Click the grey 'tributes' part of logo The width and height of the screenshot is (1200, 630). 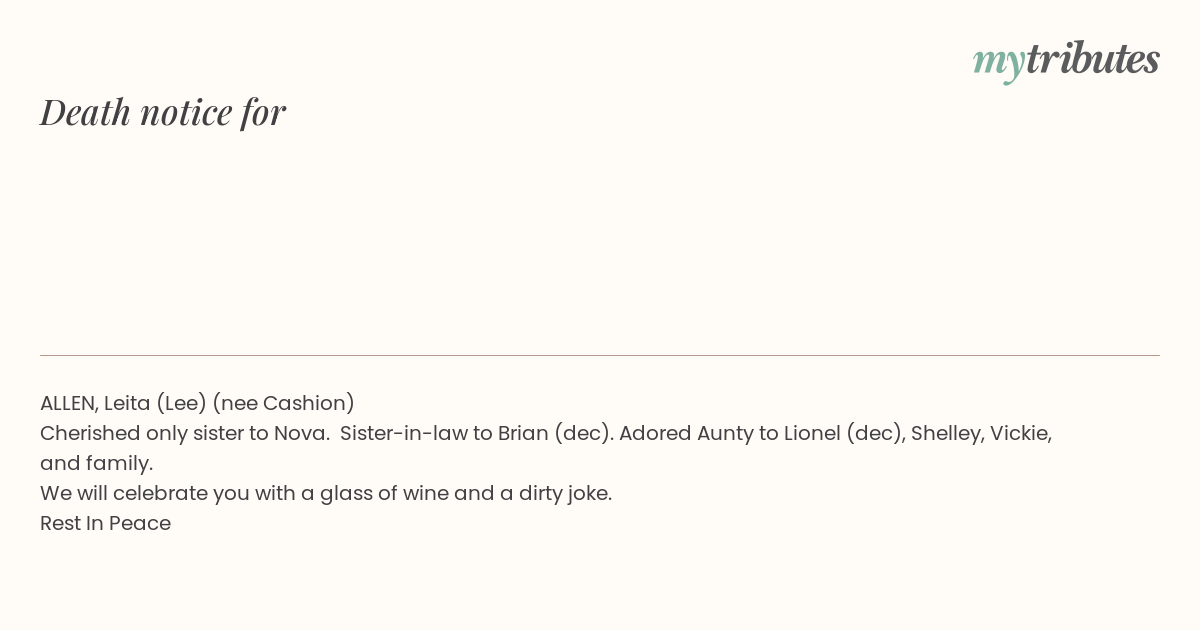[1093, 58]
